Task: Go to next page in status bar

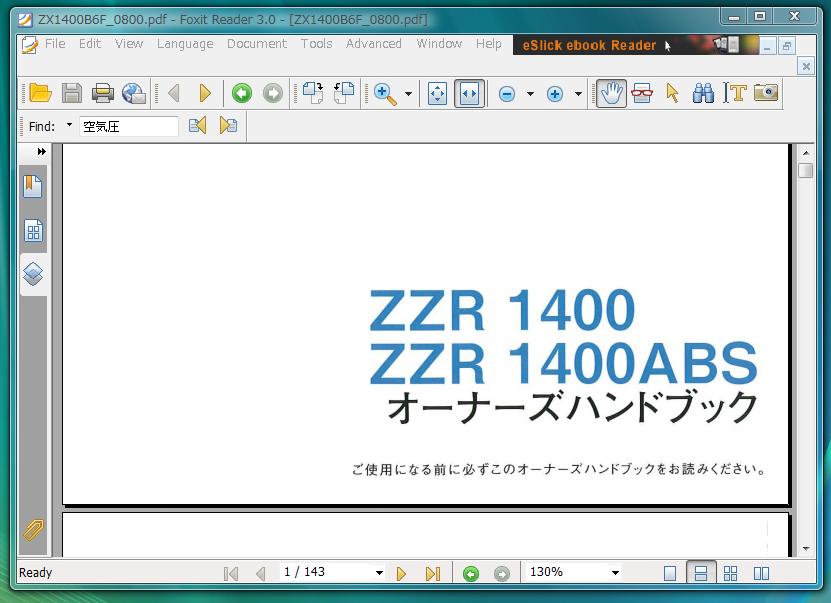Action: pyautogui.click(x=401, y=573)
